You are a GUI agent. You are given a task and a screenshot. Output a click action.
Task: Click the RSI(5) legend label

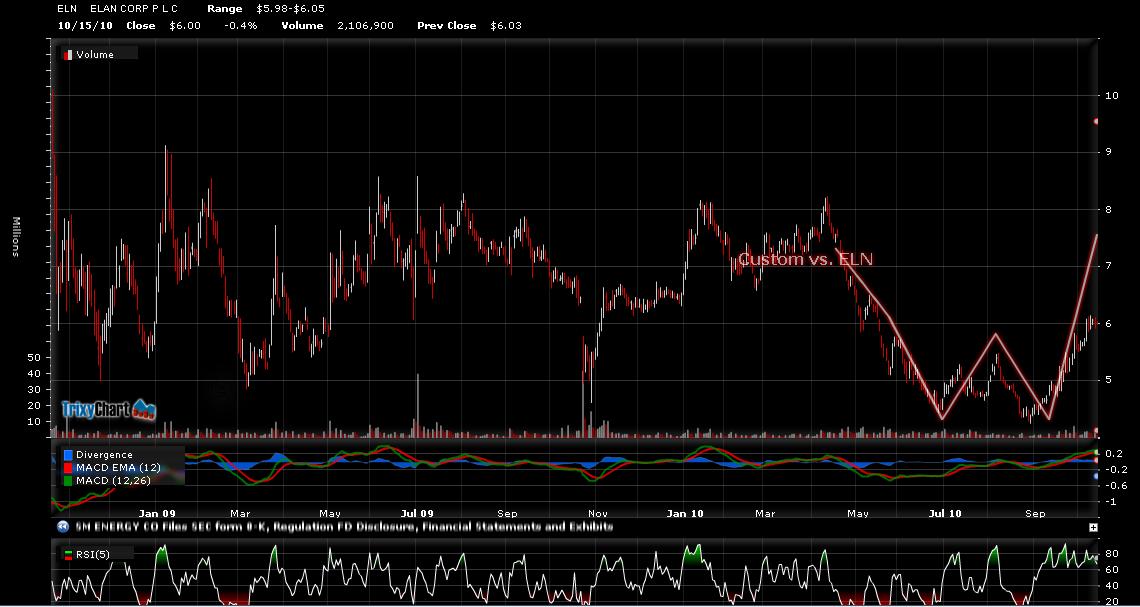[91, 554]
